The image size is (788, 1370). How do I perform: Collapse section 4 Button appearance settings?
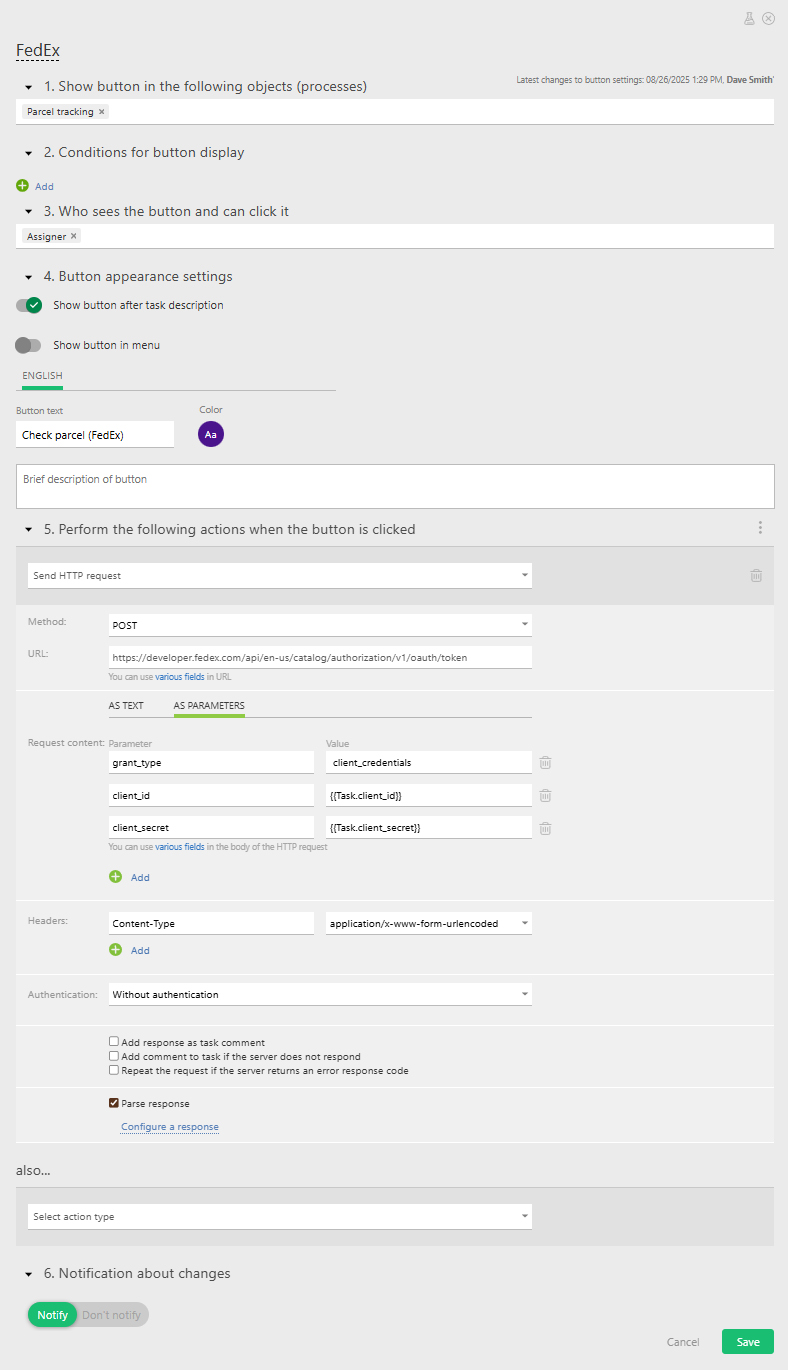29,277
